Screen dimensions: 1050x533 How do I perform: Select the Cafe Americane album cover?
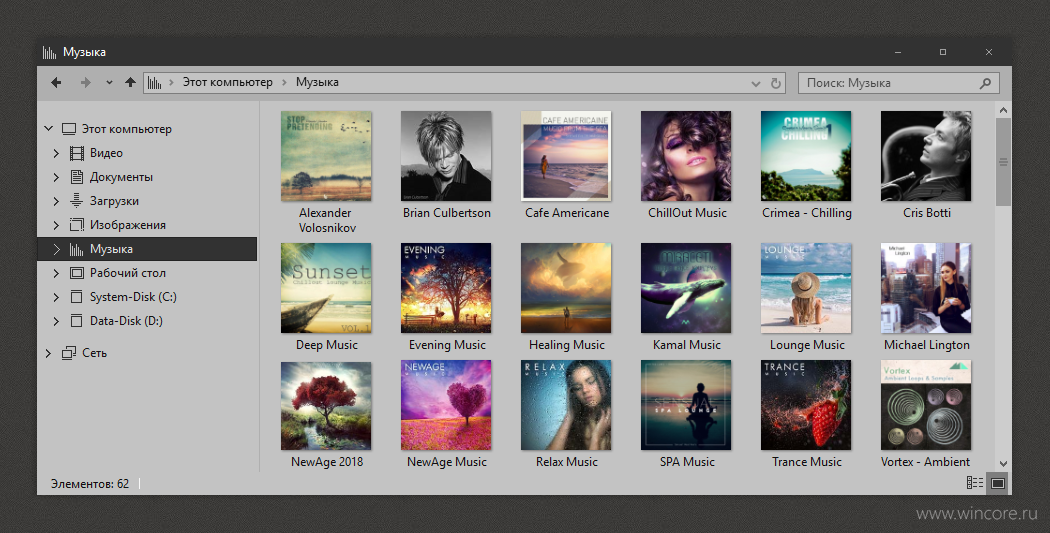566,156
